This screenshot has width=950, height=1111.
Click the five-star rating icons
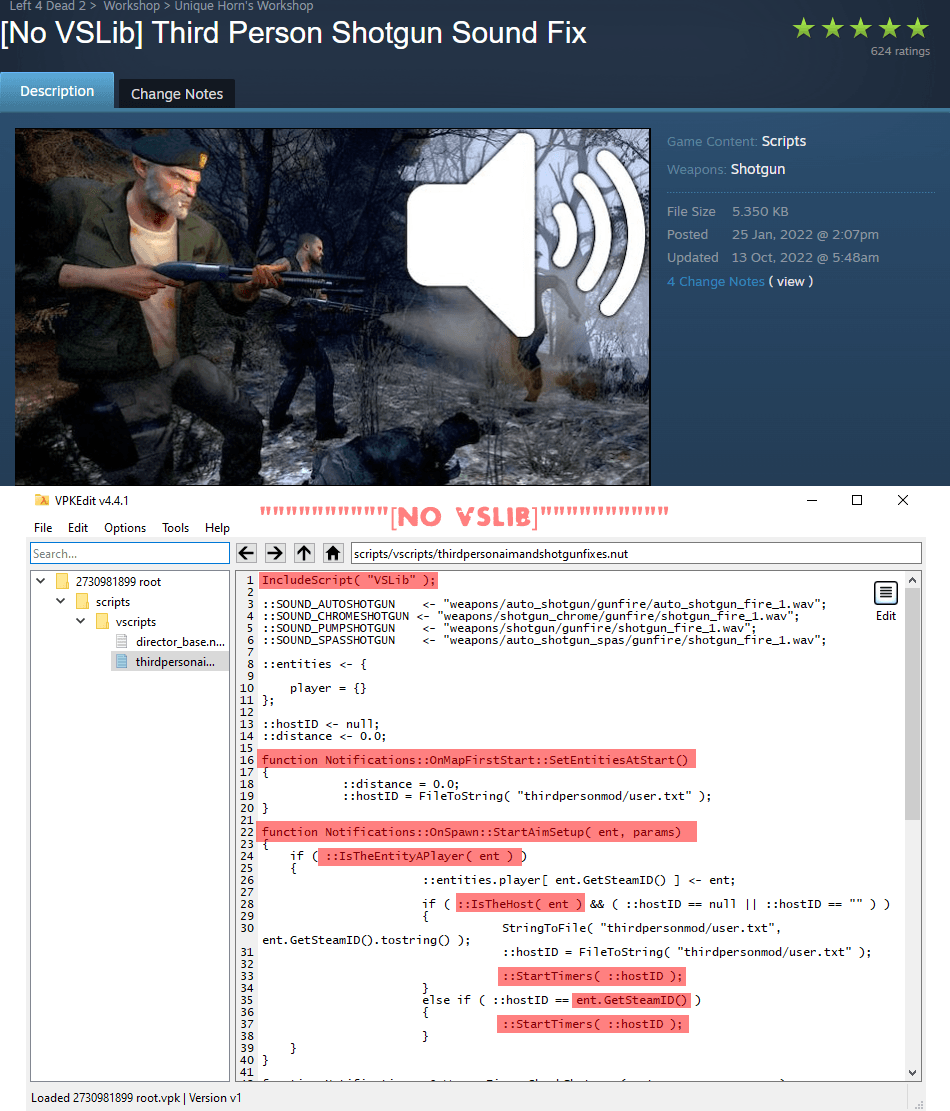tap(861, 28)
